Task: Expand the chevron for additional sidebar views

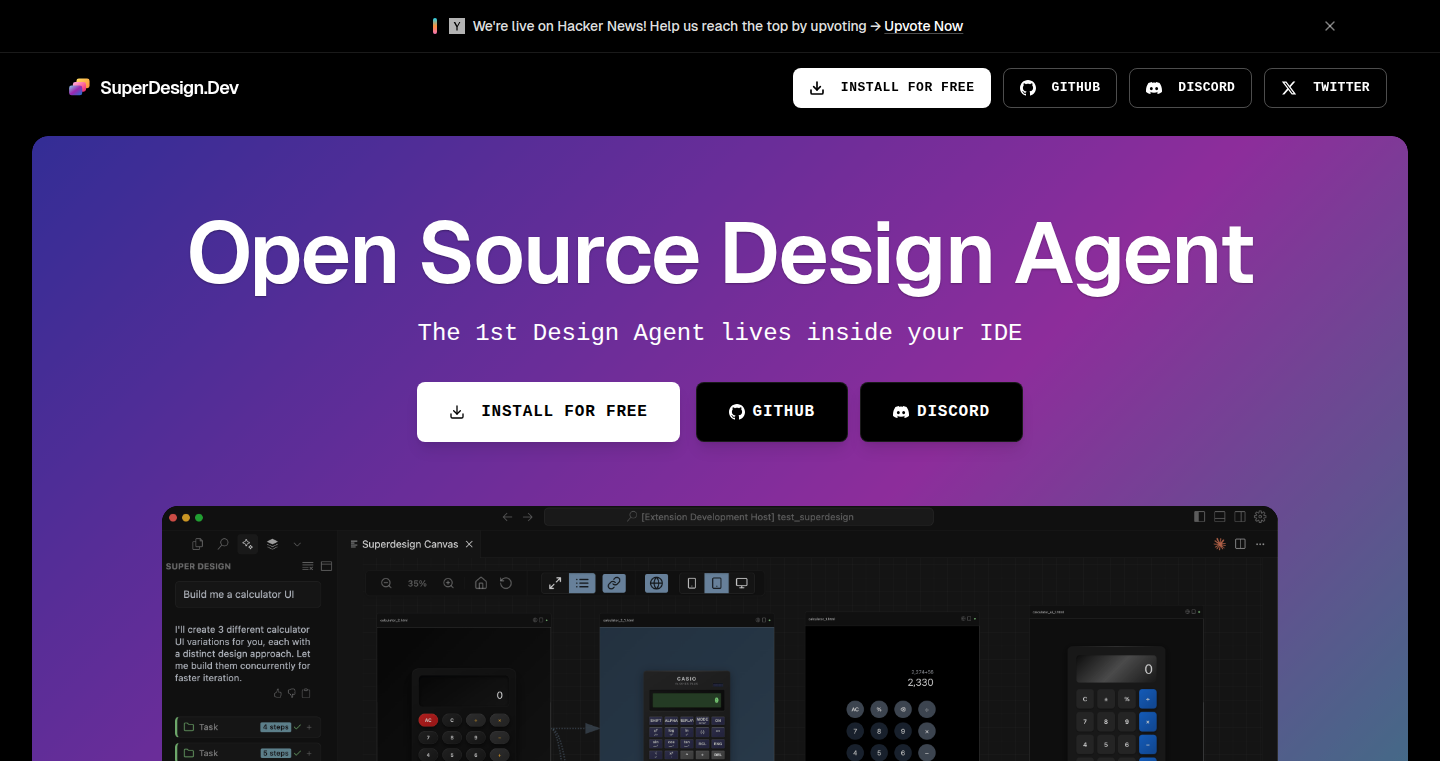Action: 297,544
